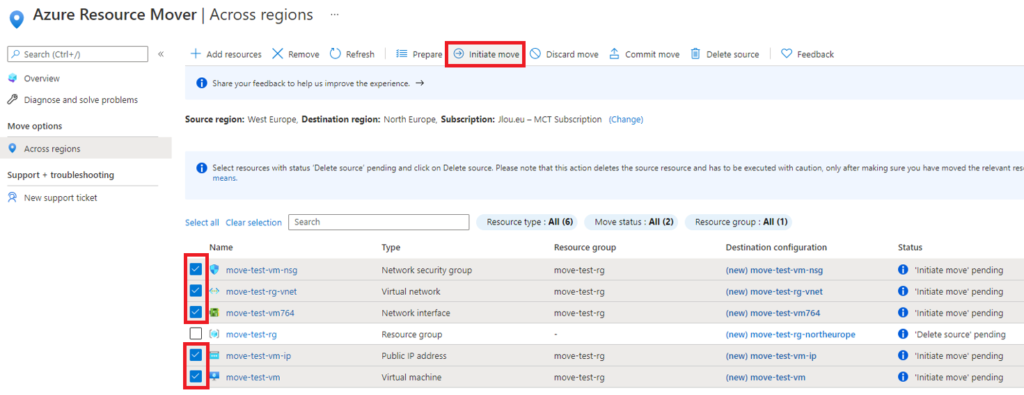Open Diagnose and solve problems
This screenshot has height=395, width=1024.
click(72, 100)
